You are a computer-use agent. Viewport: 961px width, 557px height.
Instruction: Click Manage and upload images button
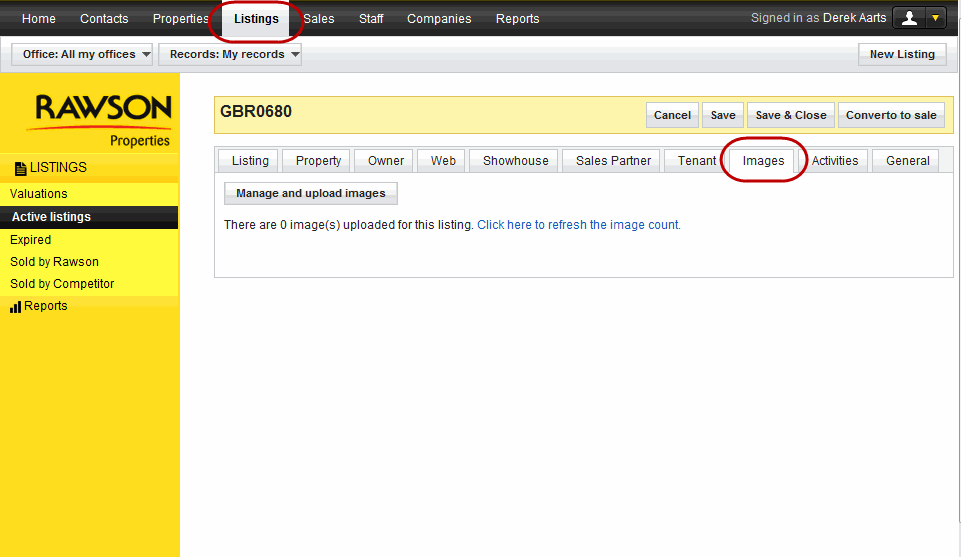click(310, 193)
